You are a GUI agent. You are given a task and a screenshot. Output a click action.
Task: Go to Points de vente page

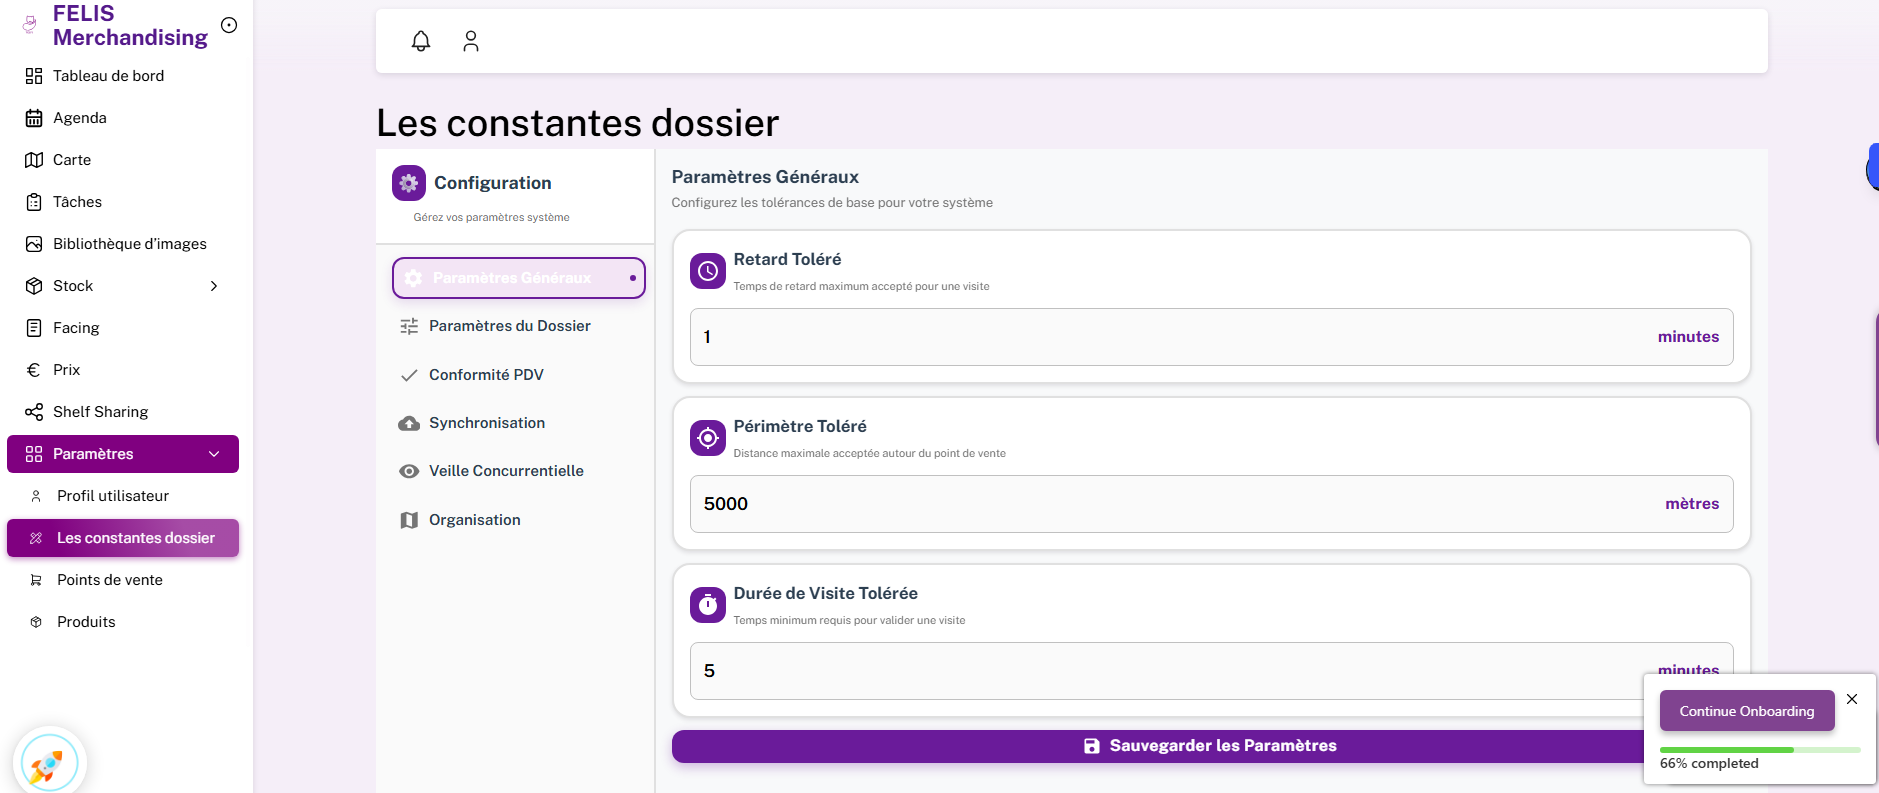point(110,580)
